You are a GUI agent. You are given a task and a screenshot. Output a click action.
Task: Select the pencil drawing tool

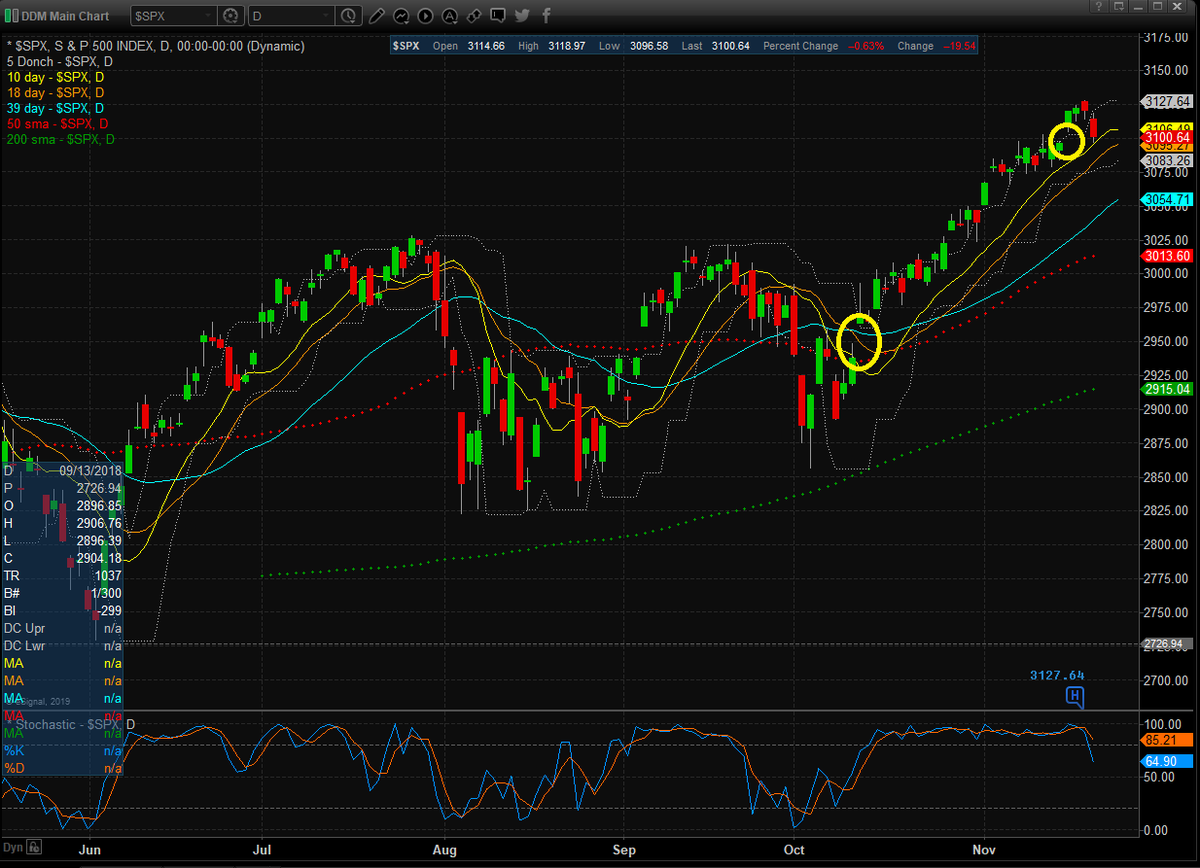(x=375, y=16)
